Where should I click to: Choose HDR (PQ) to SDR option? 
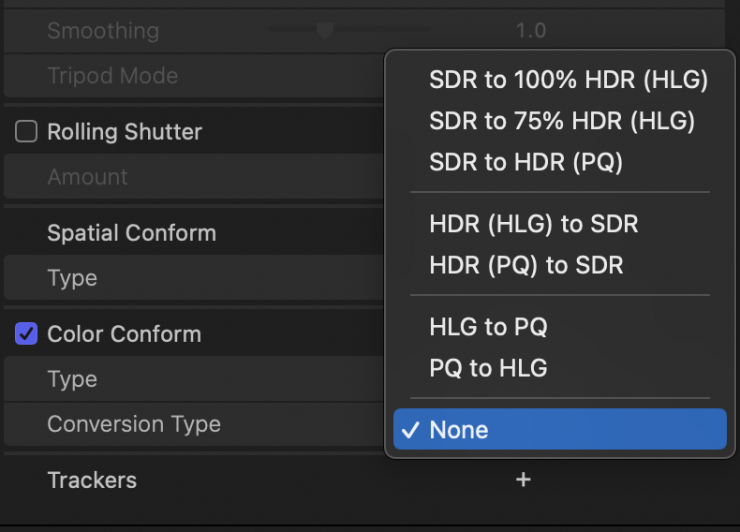coord(526,265)
